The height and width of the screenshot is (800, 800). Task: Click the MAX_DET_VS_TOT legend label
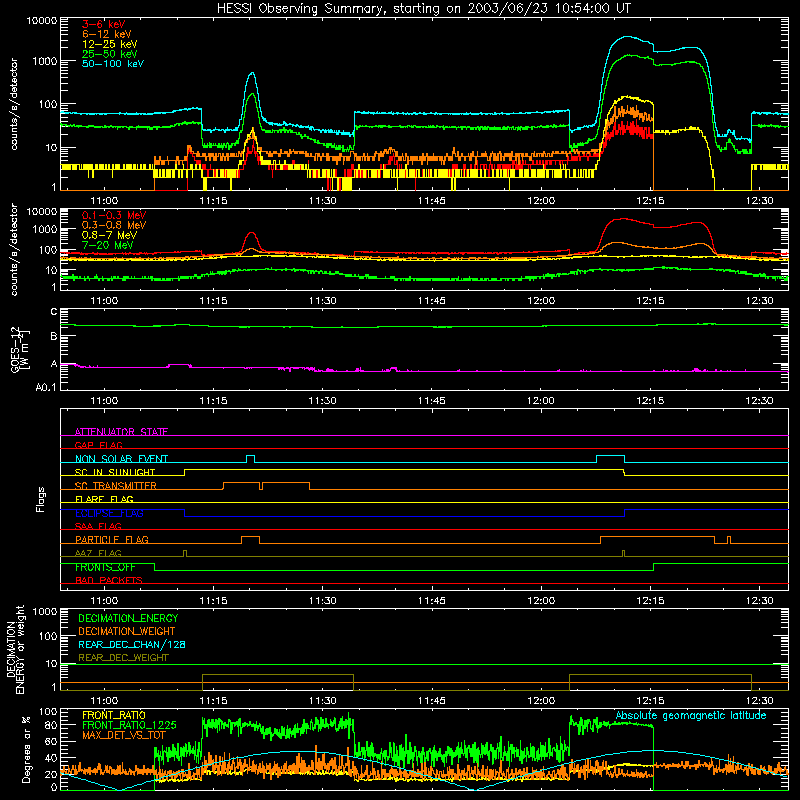tap(124, 735)
